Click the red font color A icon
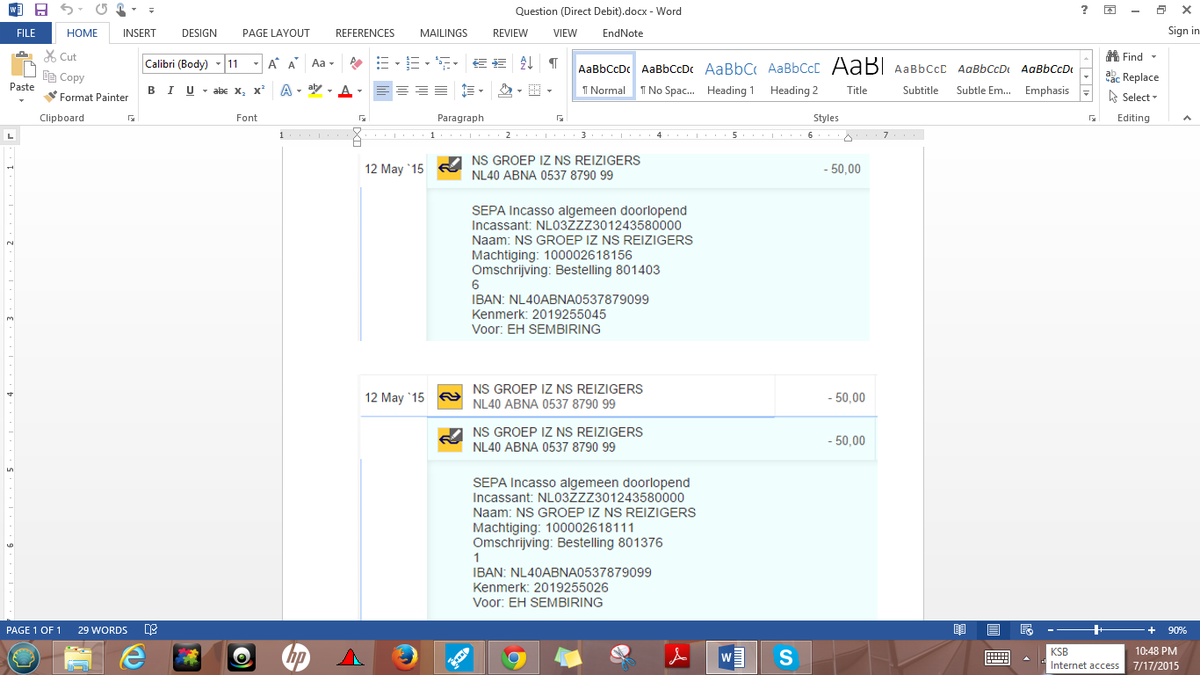1200x675 pixels. coord(344,90)
